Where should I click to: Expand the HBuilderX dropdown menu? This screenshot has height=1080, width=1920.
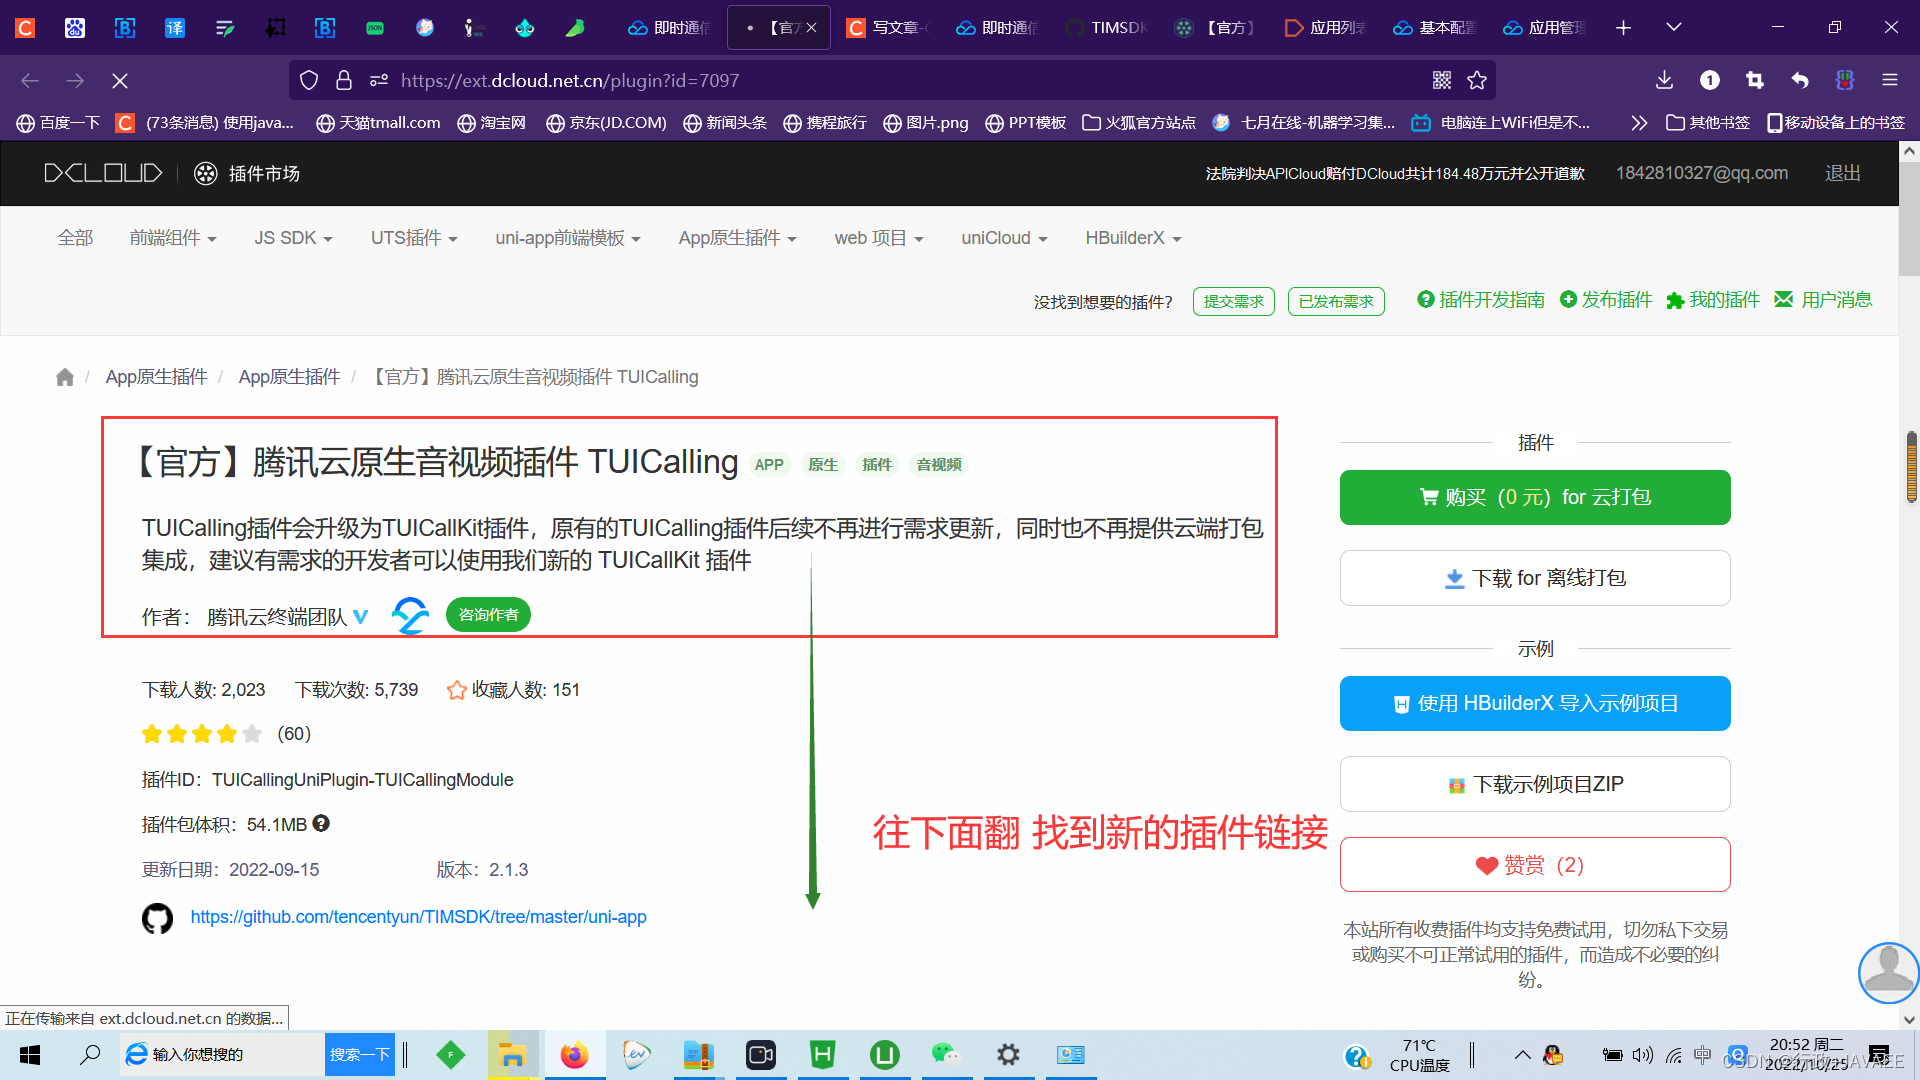1134,238
